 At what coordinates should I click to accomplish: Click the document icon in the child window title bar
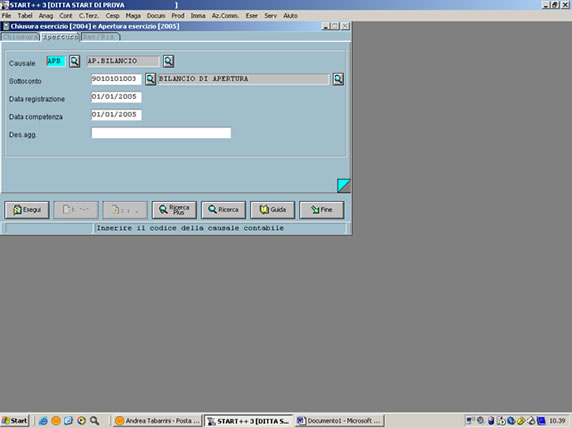pos(5,26)
